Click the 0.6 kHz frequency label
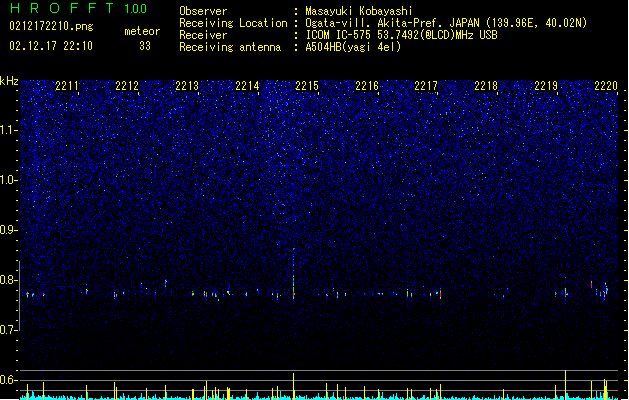The height and width of the screenshot is (400, 629). tap(9, 380)
